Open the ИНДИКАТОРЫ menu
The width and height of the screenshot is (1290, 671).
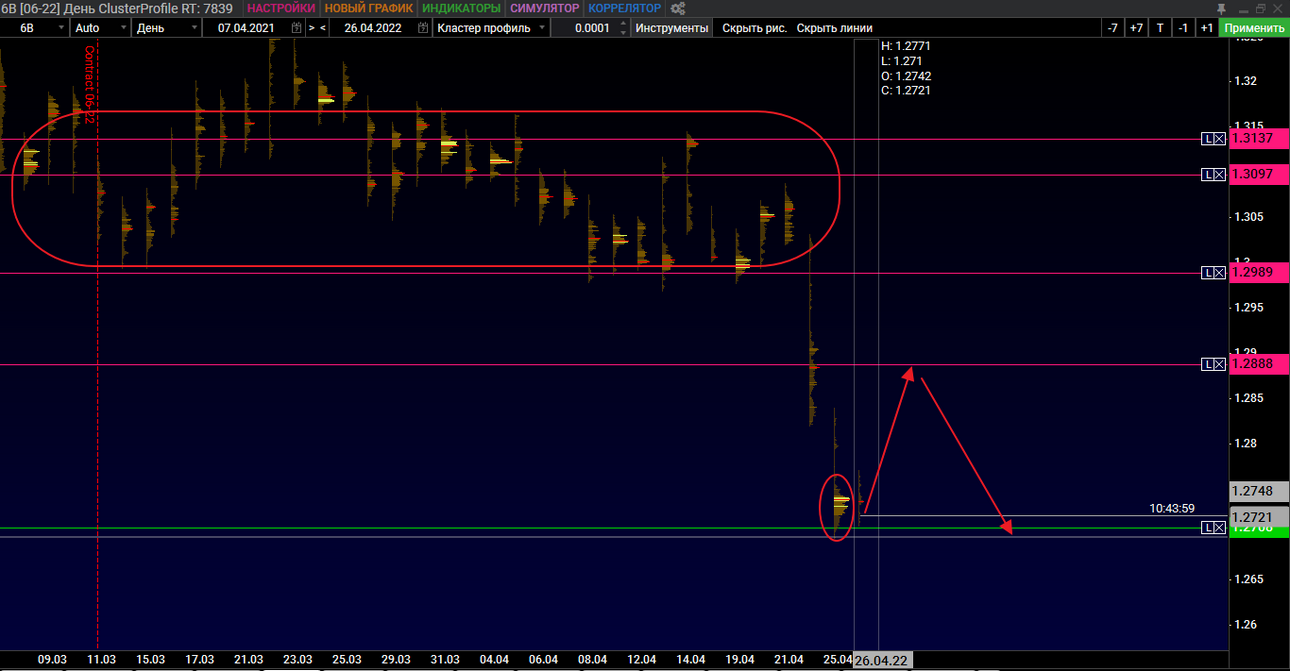461,8
